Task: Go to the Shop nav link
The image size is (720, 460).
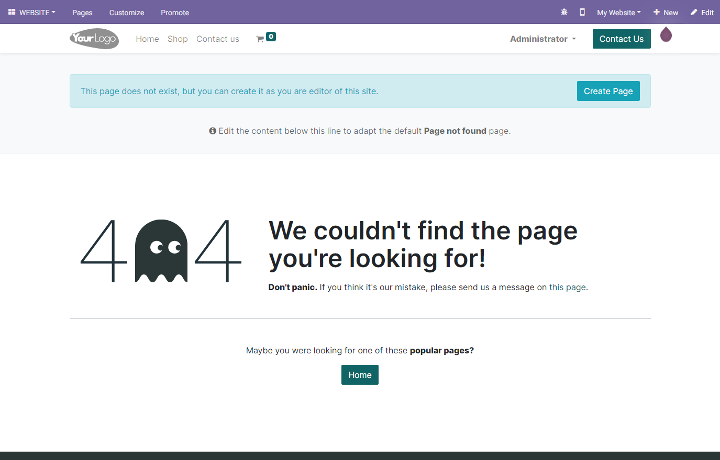Action: tap(178, 39)
